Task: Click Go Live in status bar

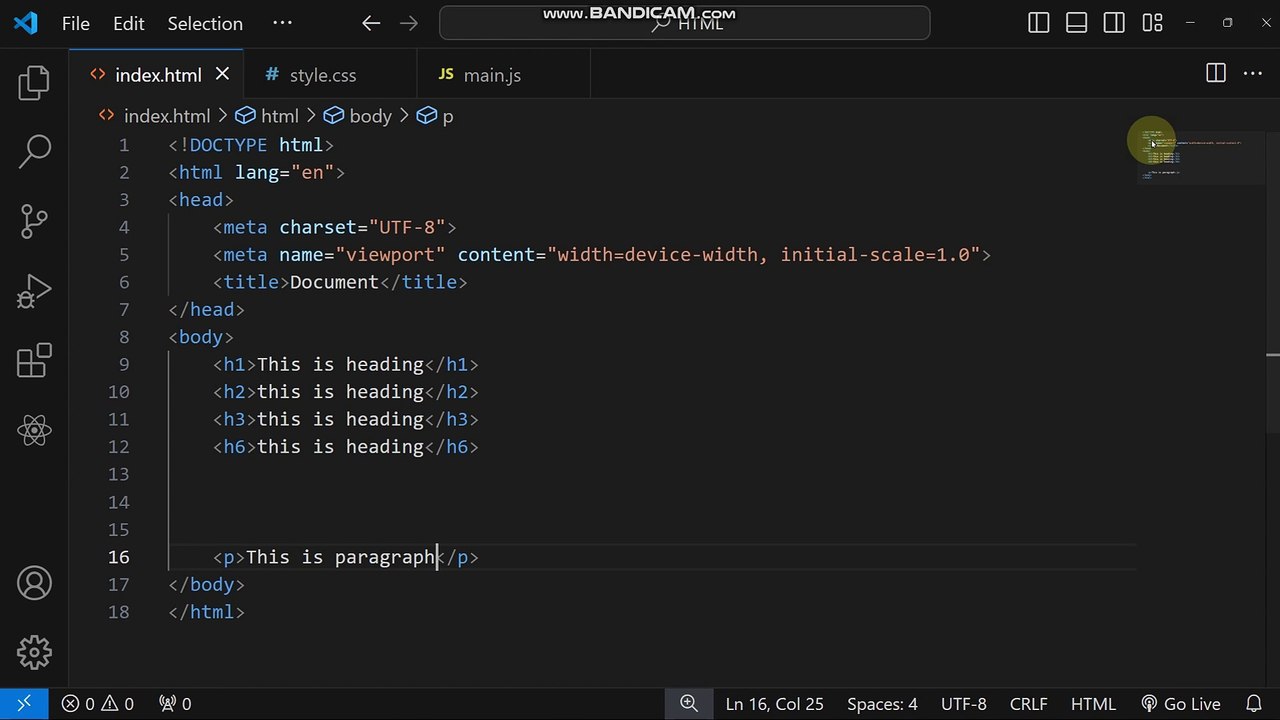Action: [1181, 704]
